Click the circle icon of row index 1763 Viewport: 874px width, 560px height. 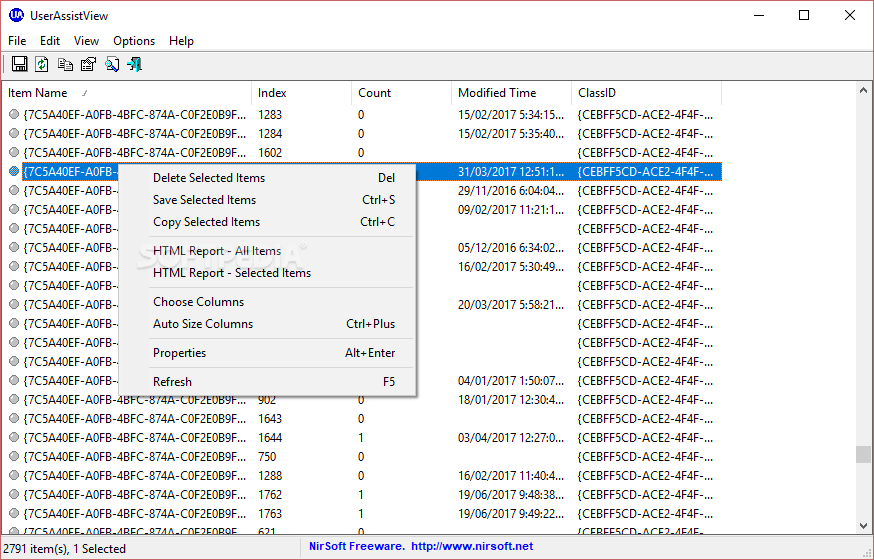14,513
